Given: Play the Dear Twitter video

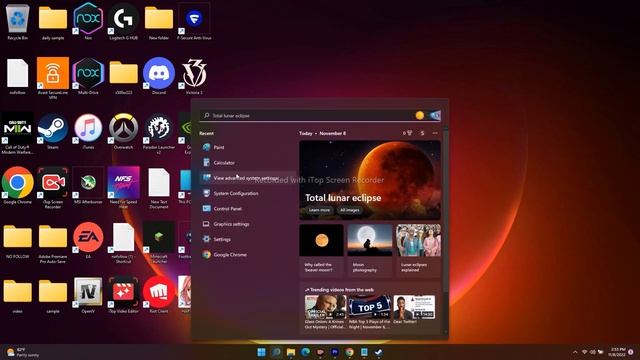Looking at the screenshot, I should [x=413, y=307].
